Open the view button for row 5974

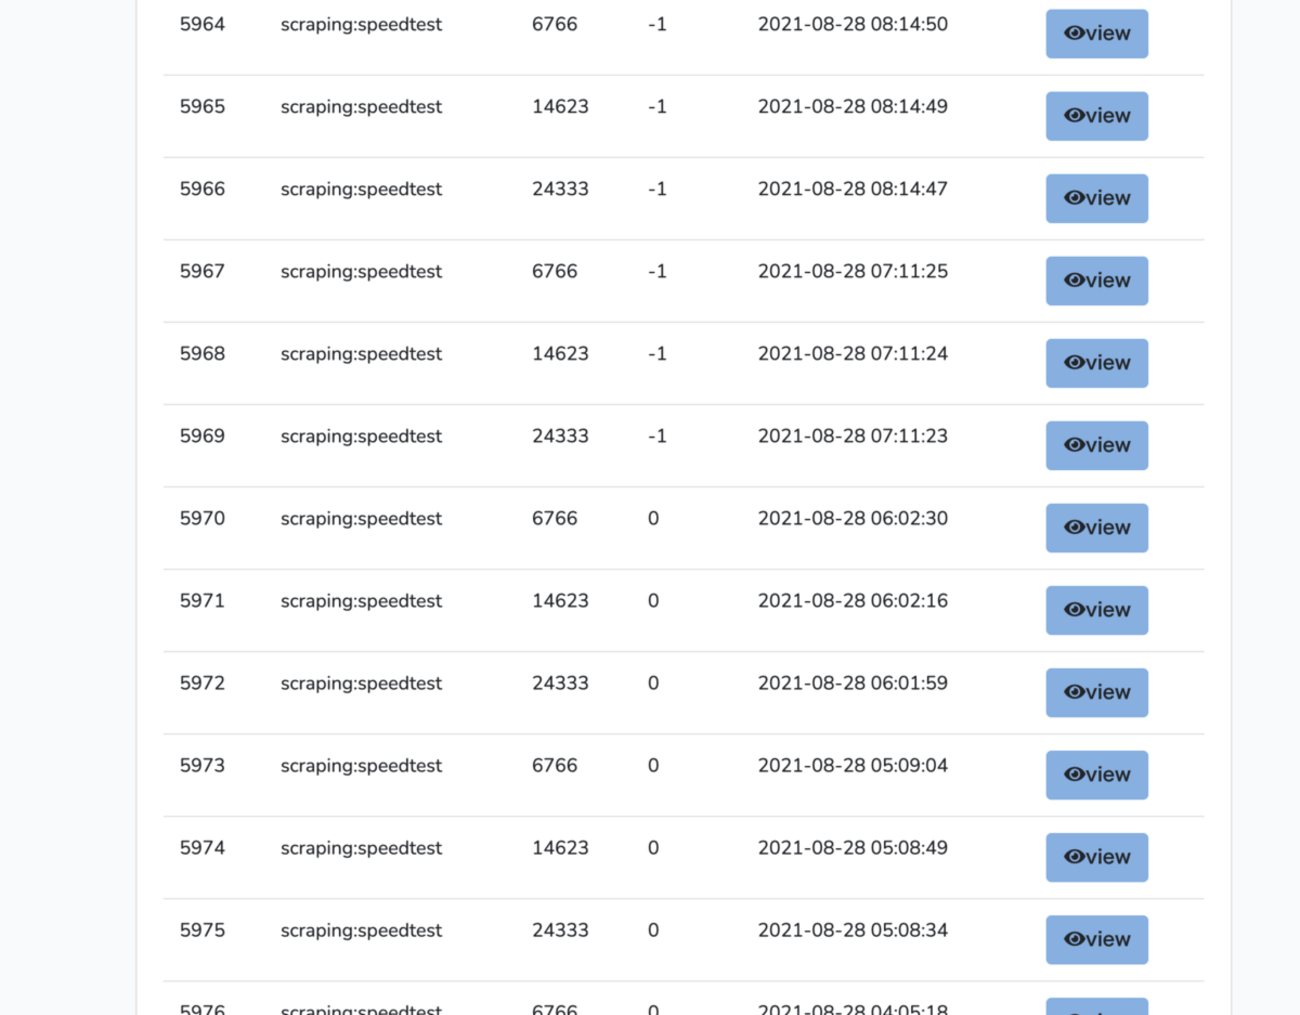pyautogui.click(x=1096, y=857)
